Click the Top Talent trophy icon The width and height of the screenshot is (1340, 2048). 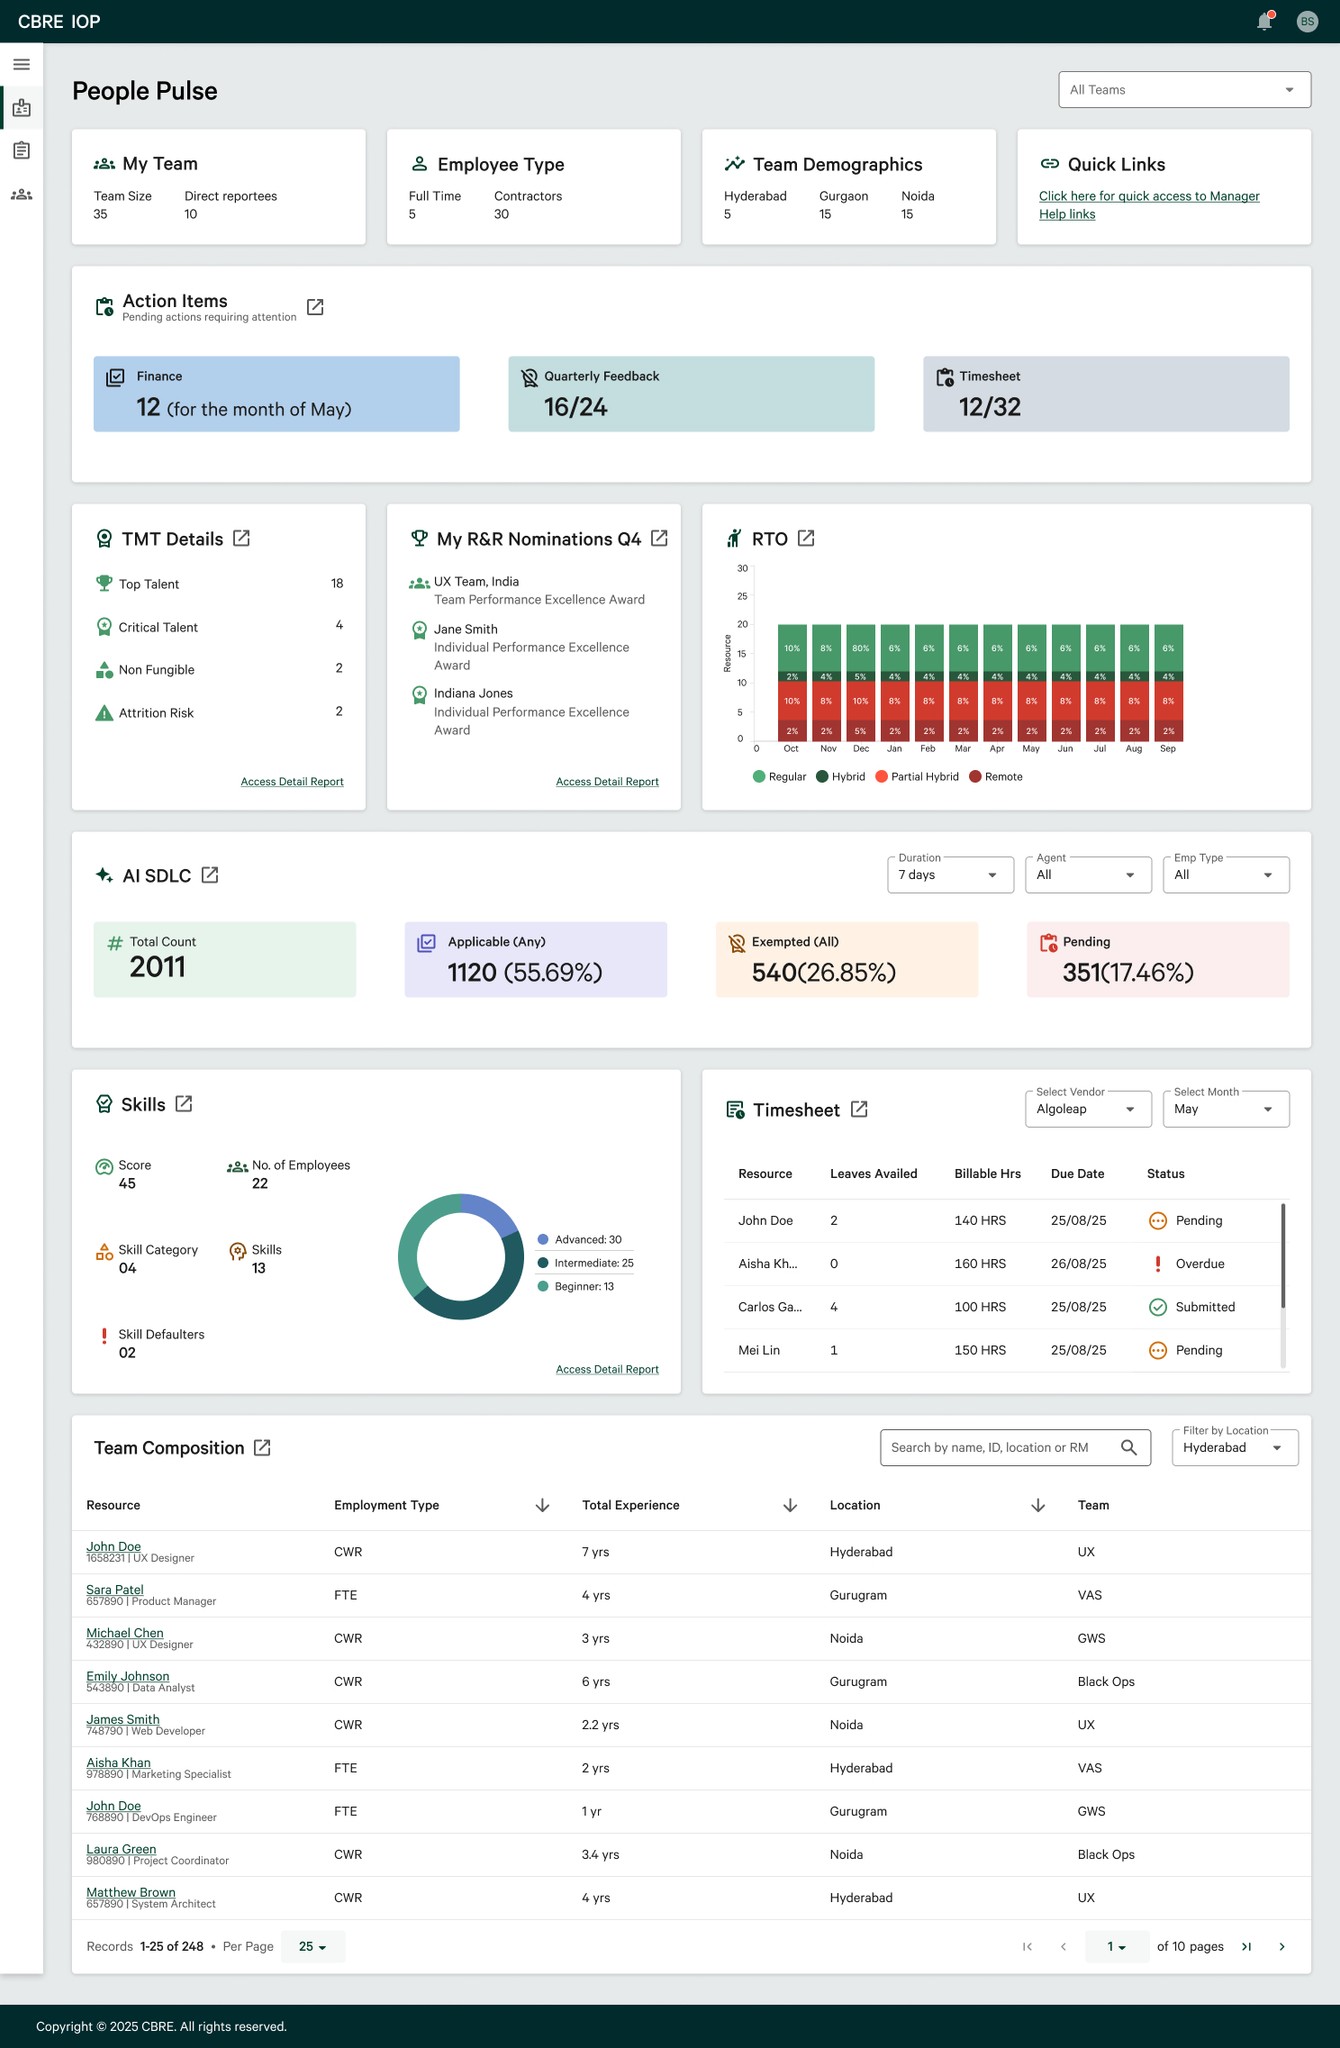coord(104,583)
